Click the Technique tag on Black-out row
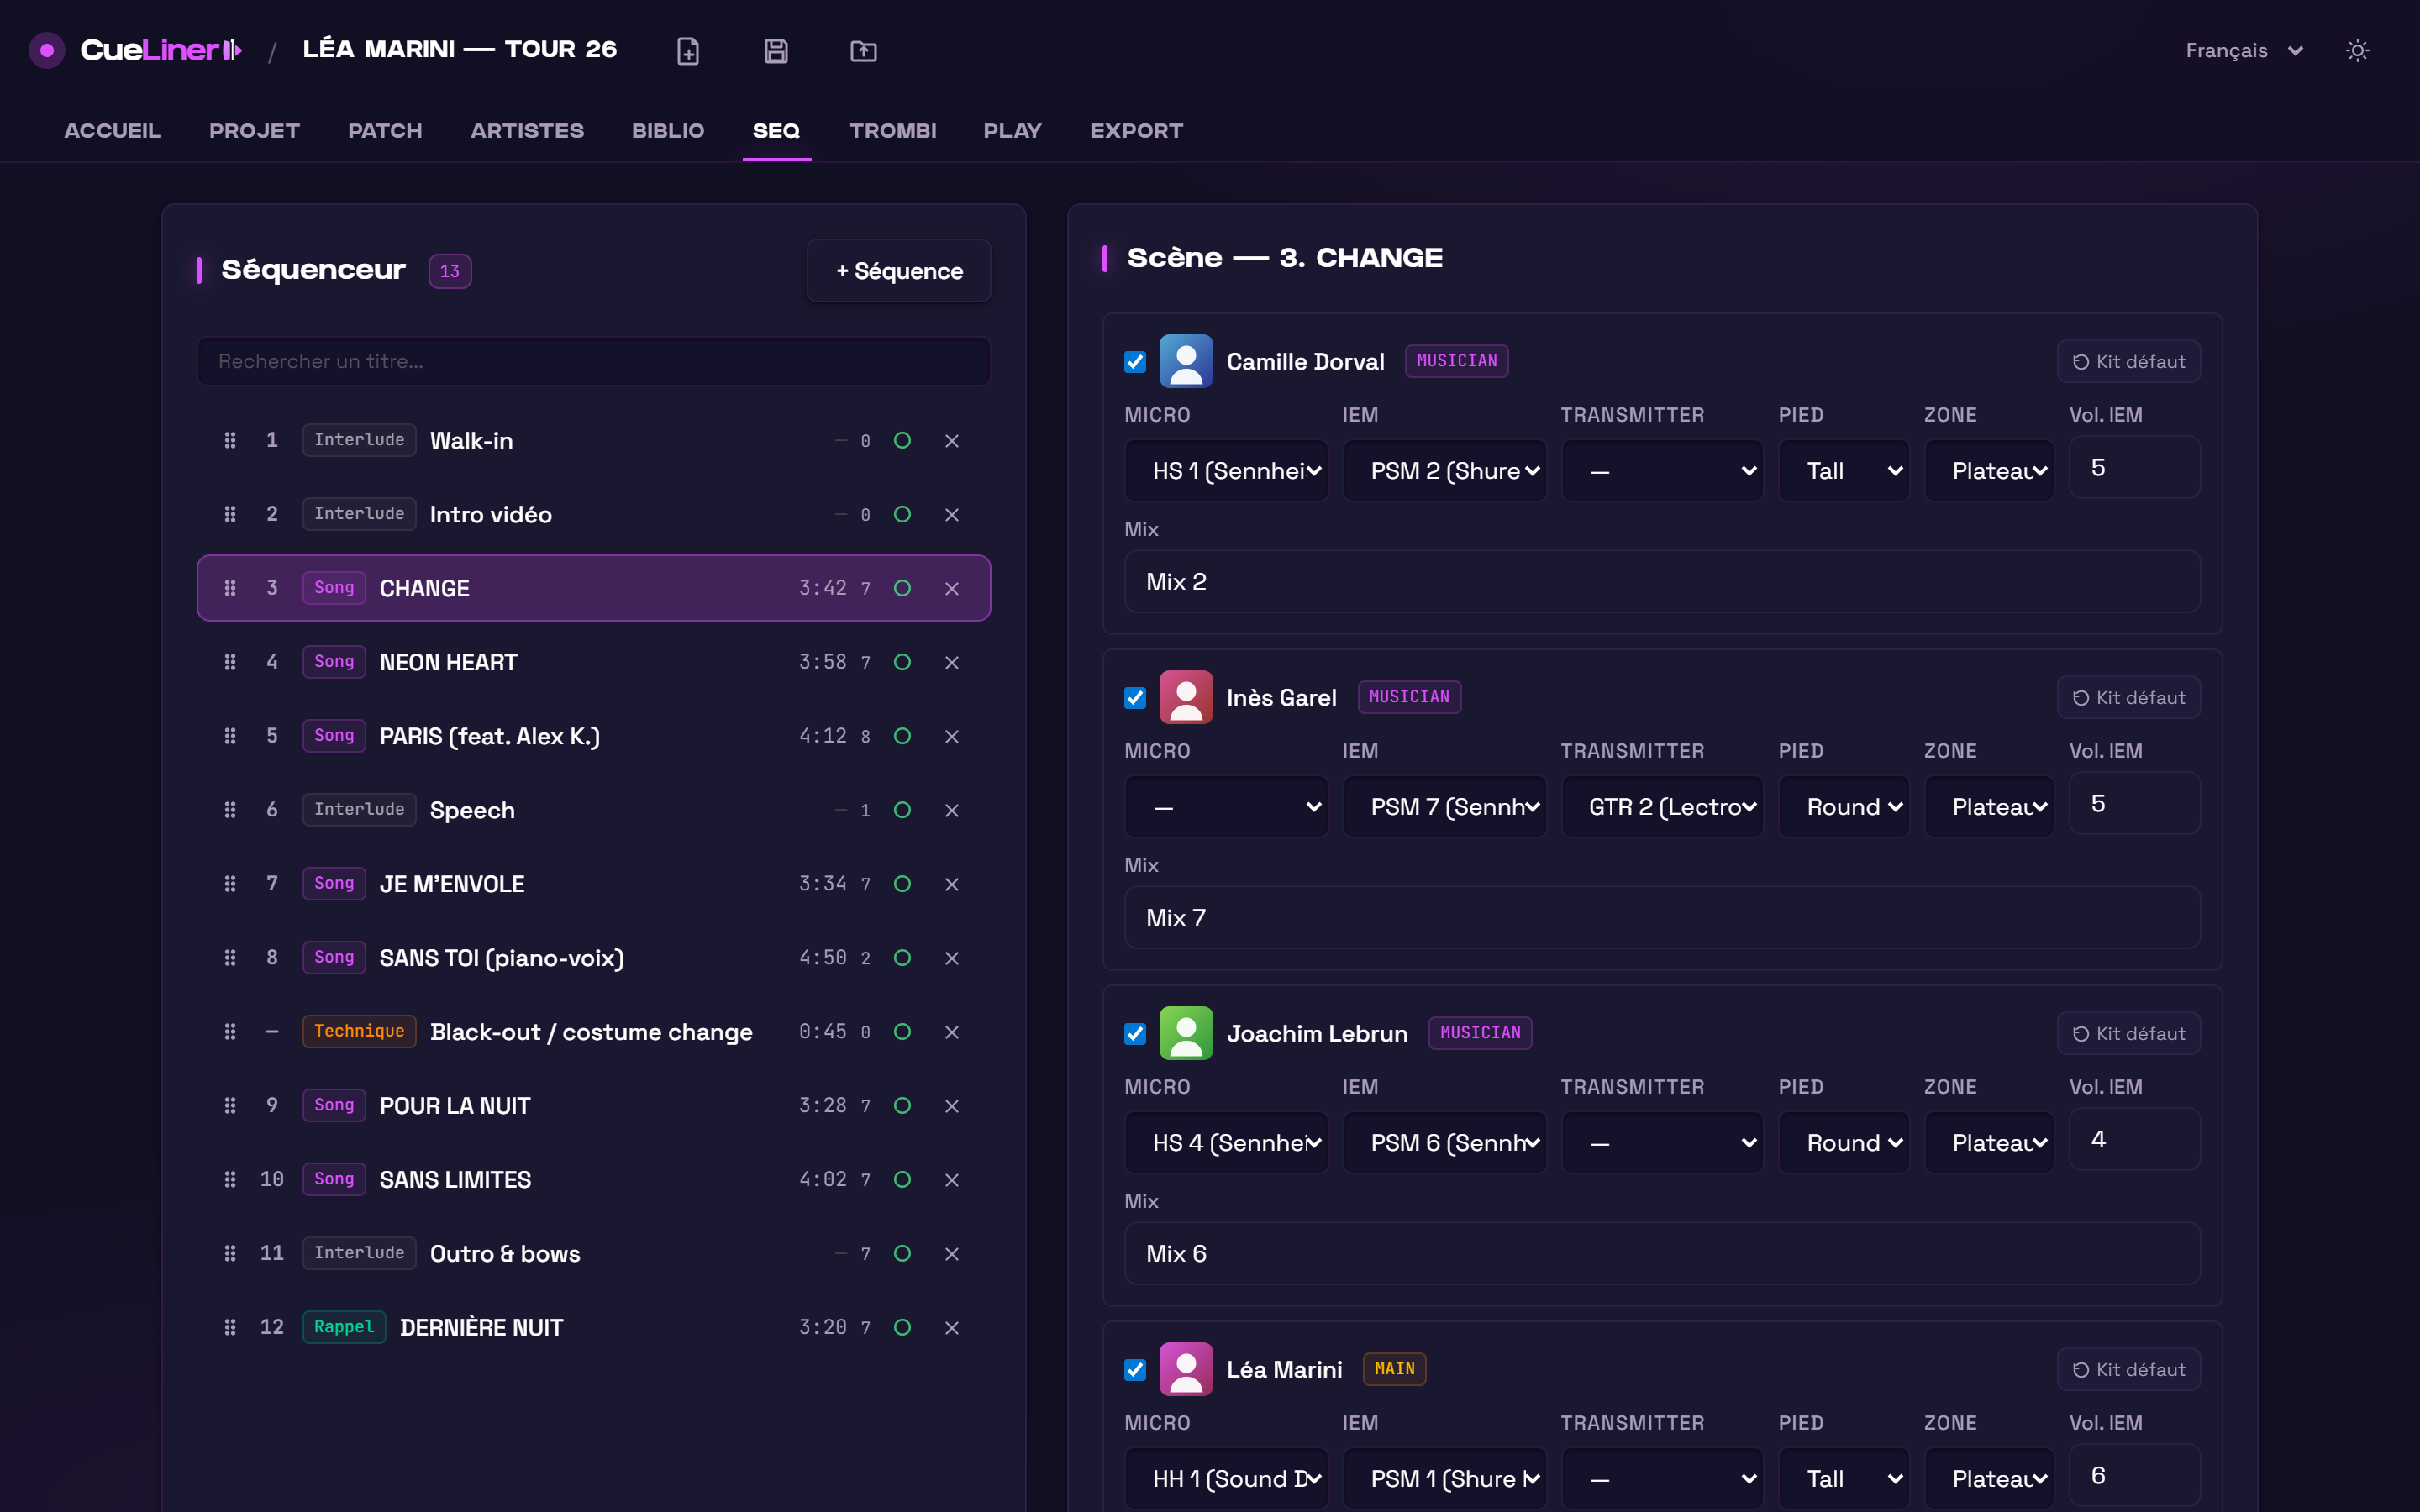Screen dimensions: 2420x1512 359,1031
